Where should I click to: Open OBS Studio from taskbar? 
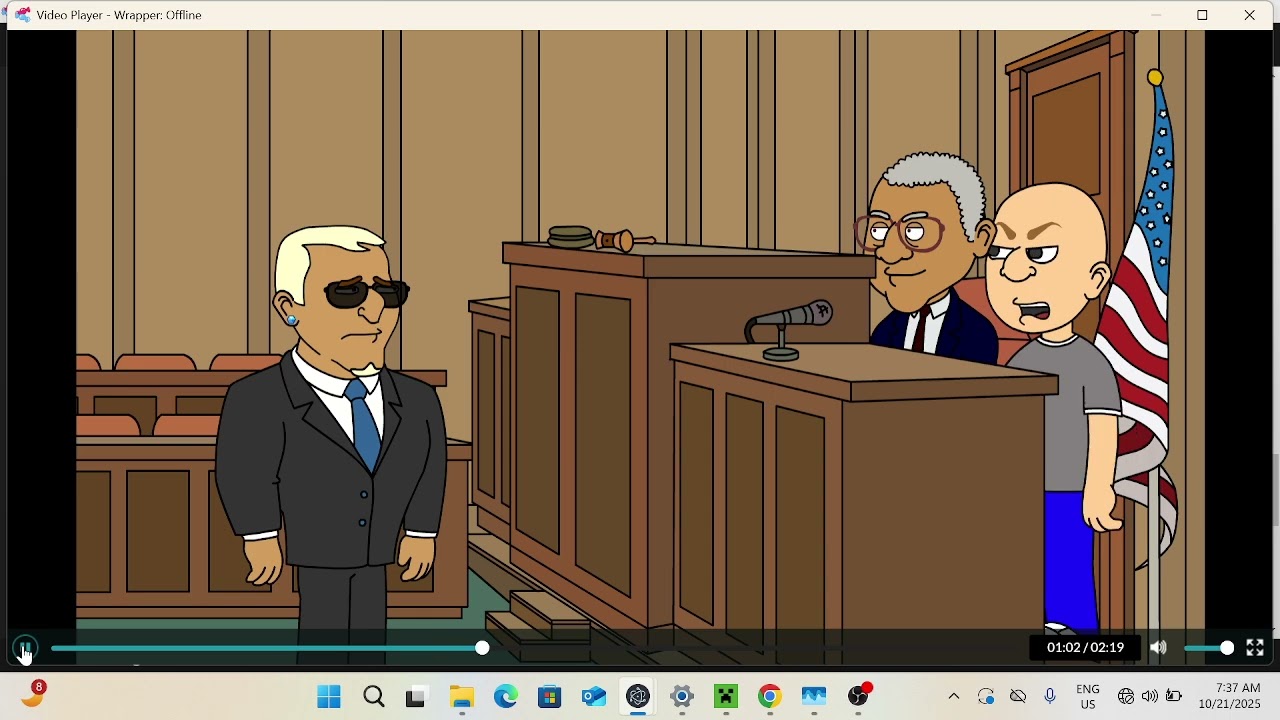[859, 696]
